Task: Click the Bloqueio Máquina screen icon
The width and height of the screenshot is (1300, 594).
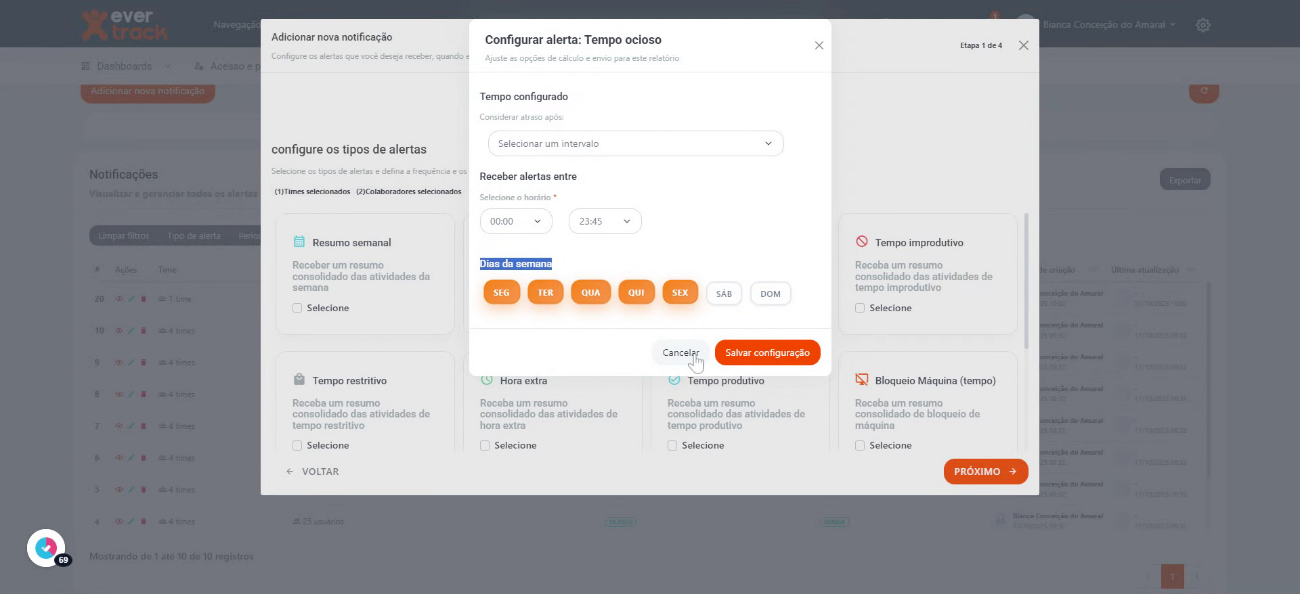Action: click(862, 380)
